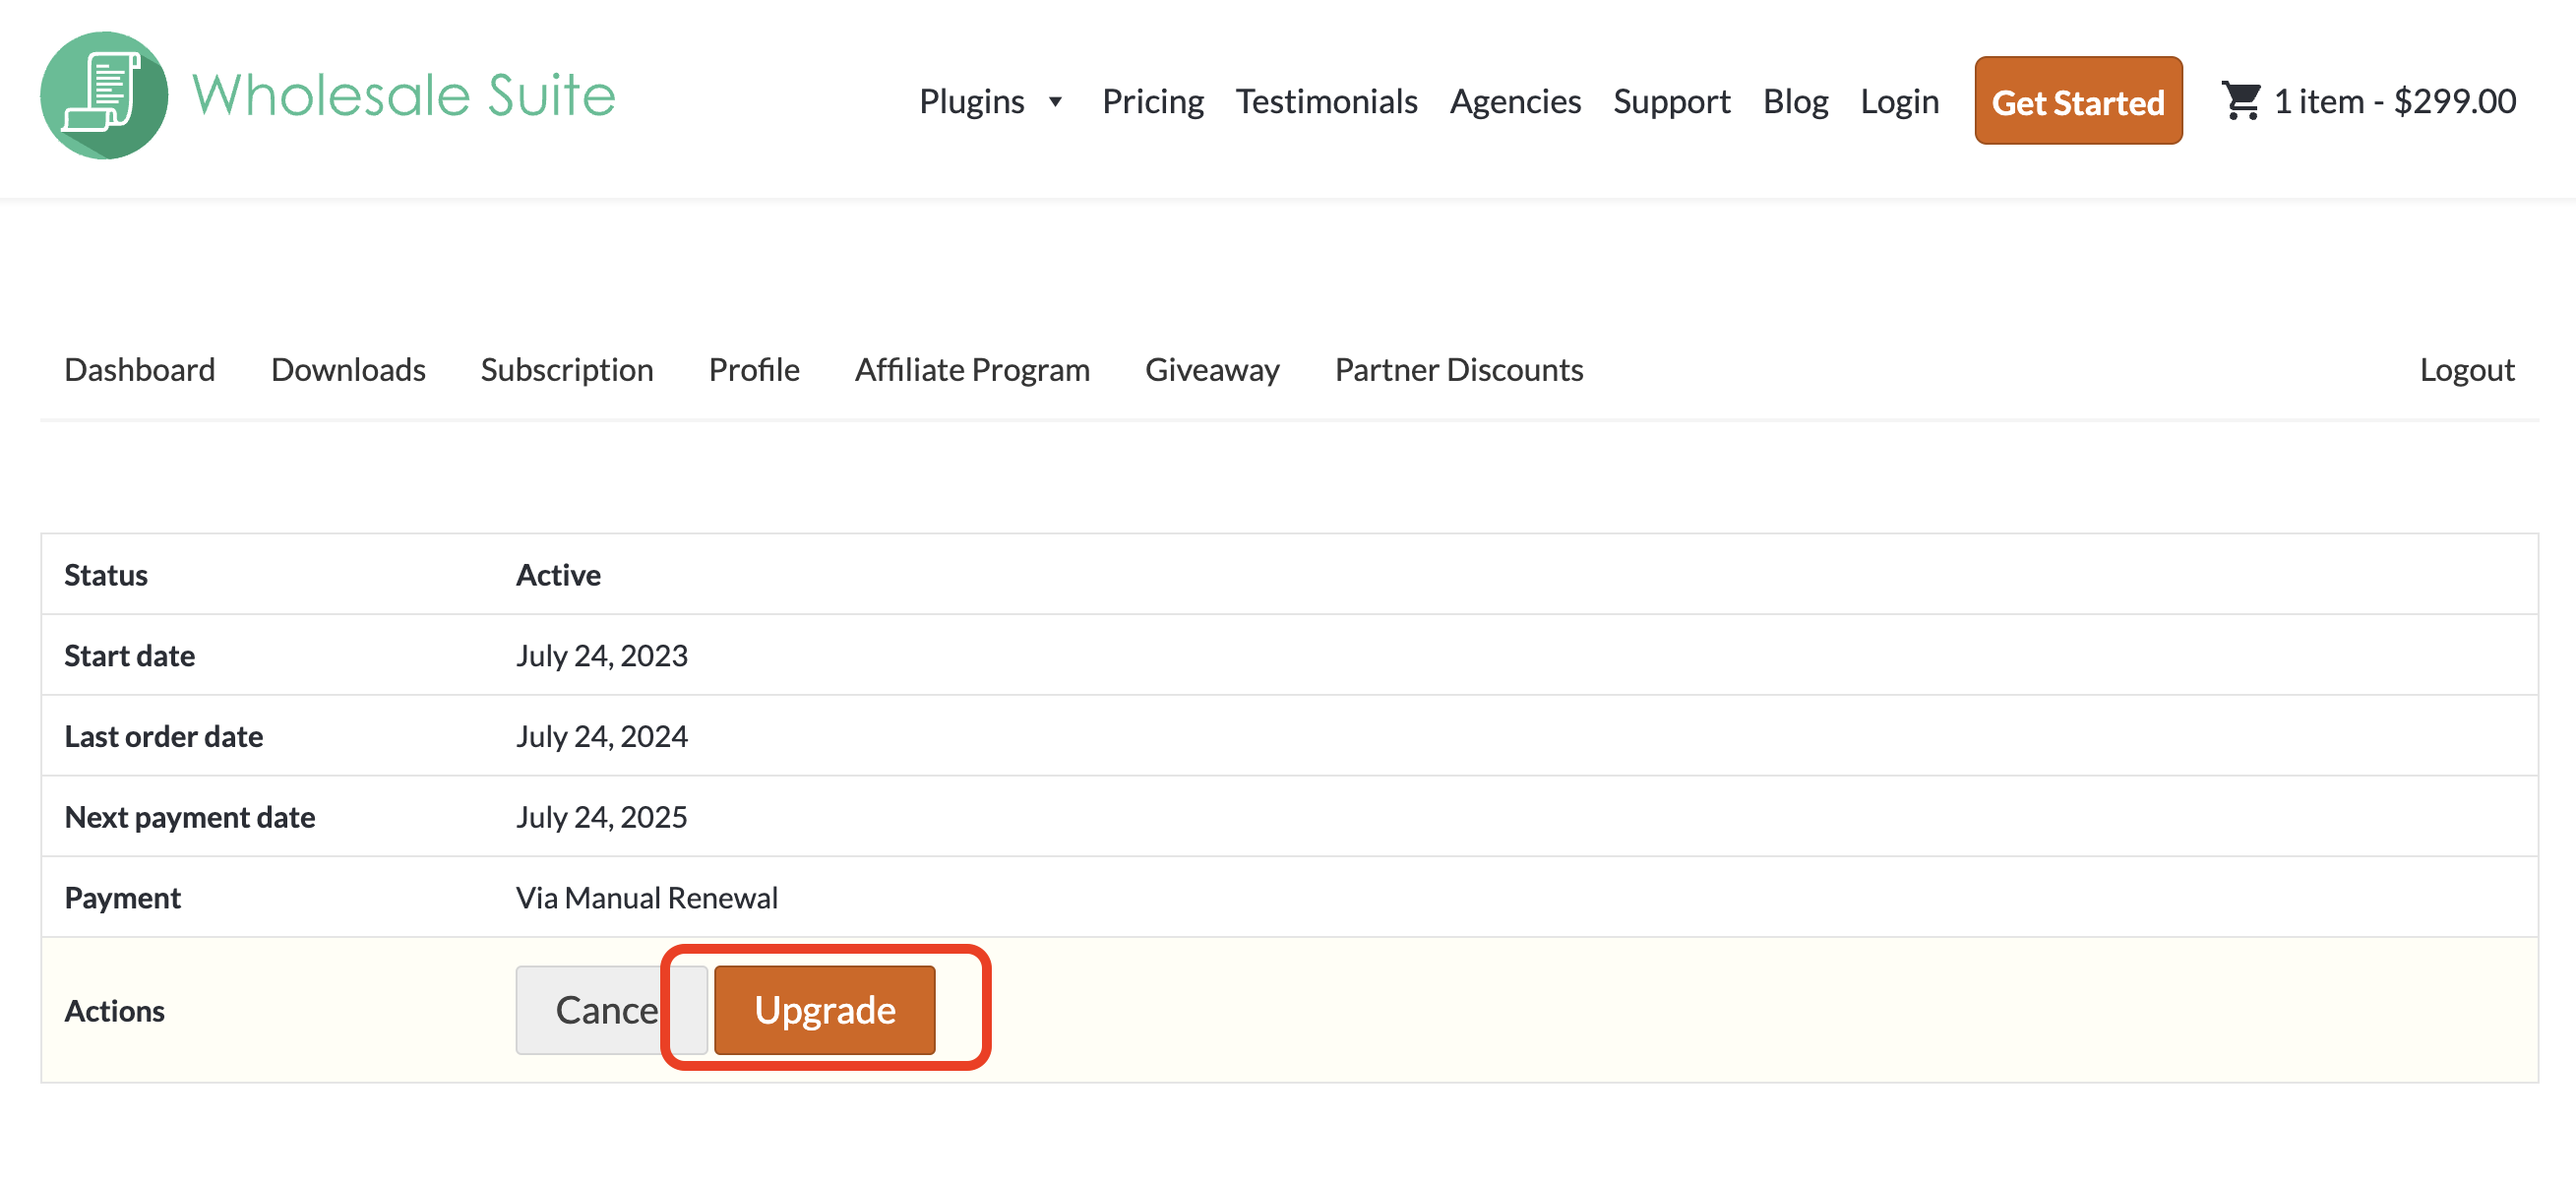Open the Downloads tab
The width and height of the screenshot is (2576, 1185).
point(348,369)
